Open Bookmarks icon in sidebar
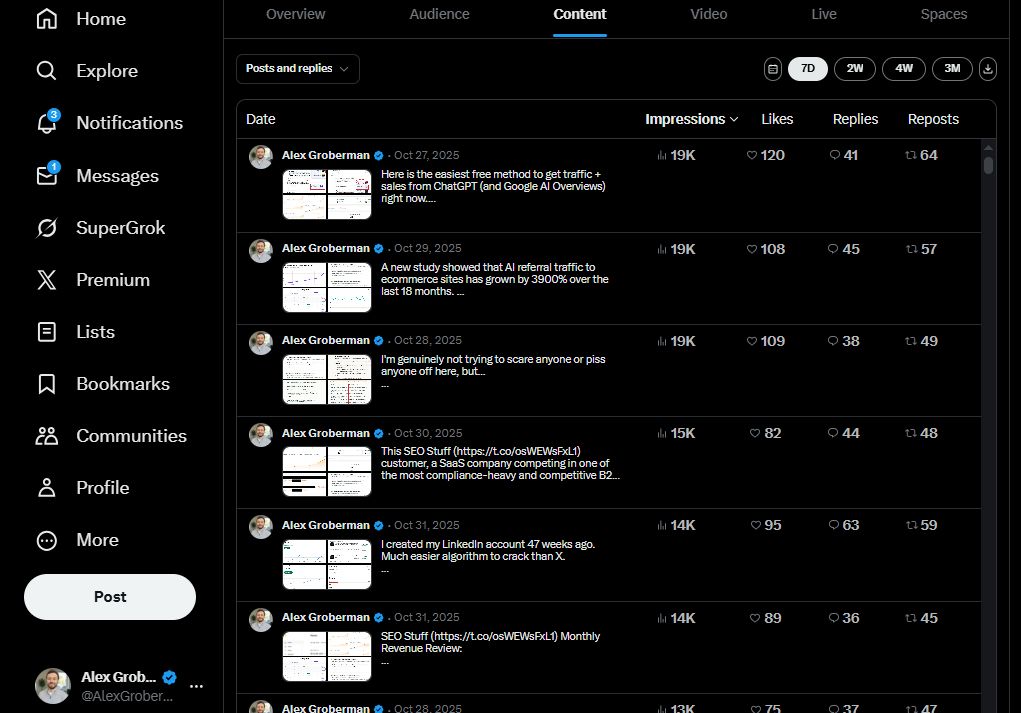 pos(46,384)
